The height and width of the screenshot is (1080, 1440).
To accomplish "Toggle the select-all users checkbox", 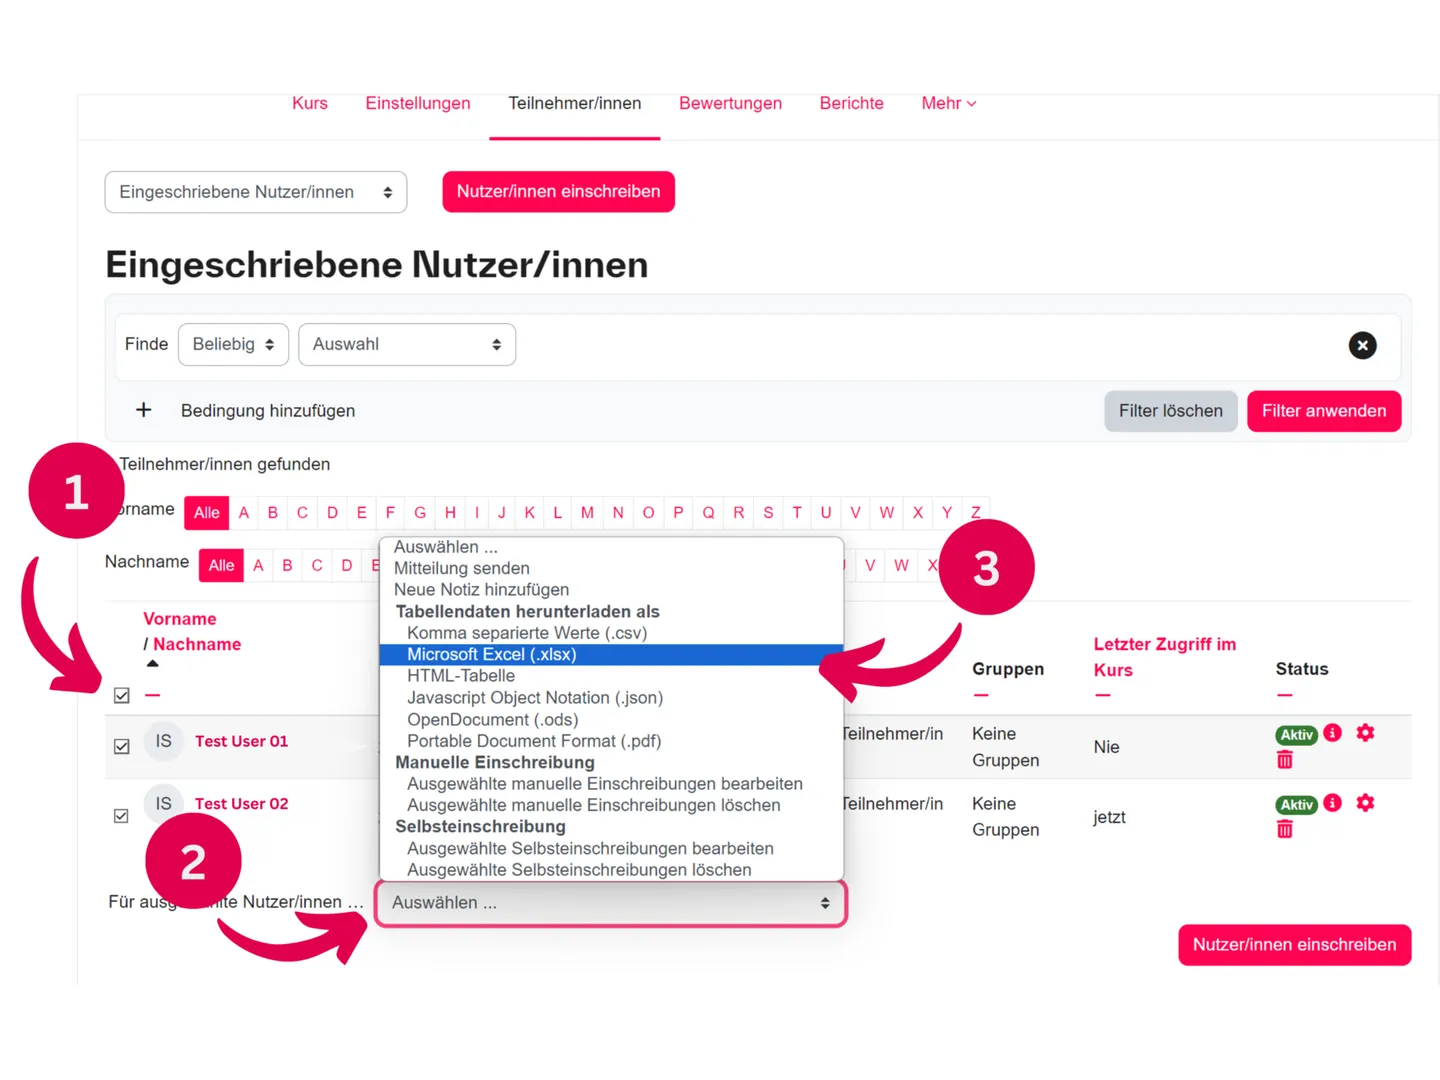I will point(122,695).
